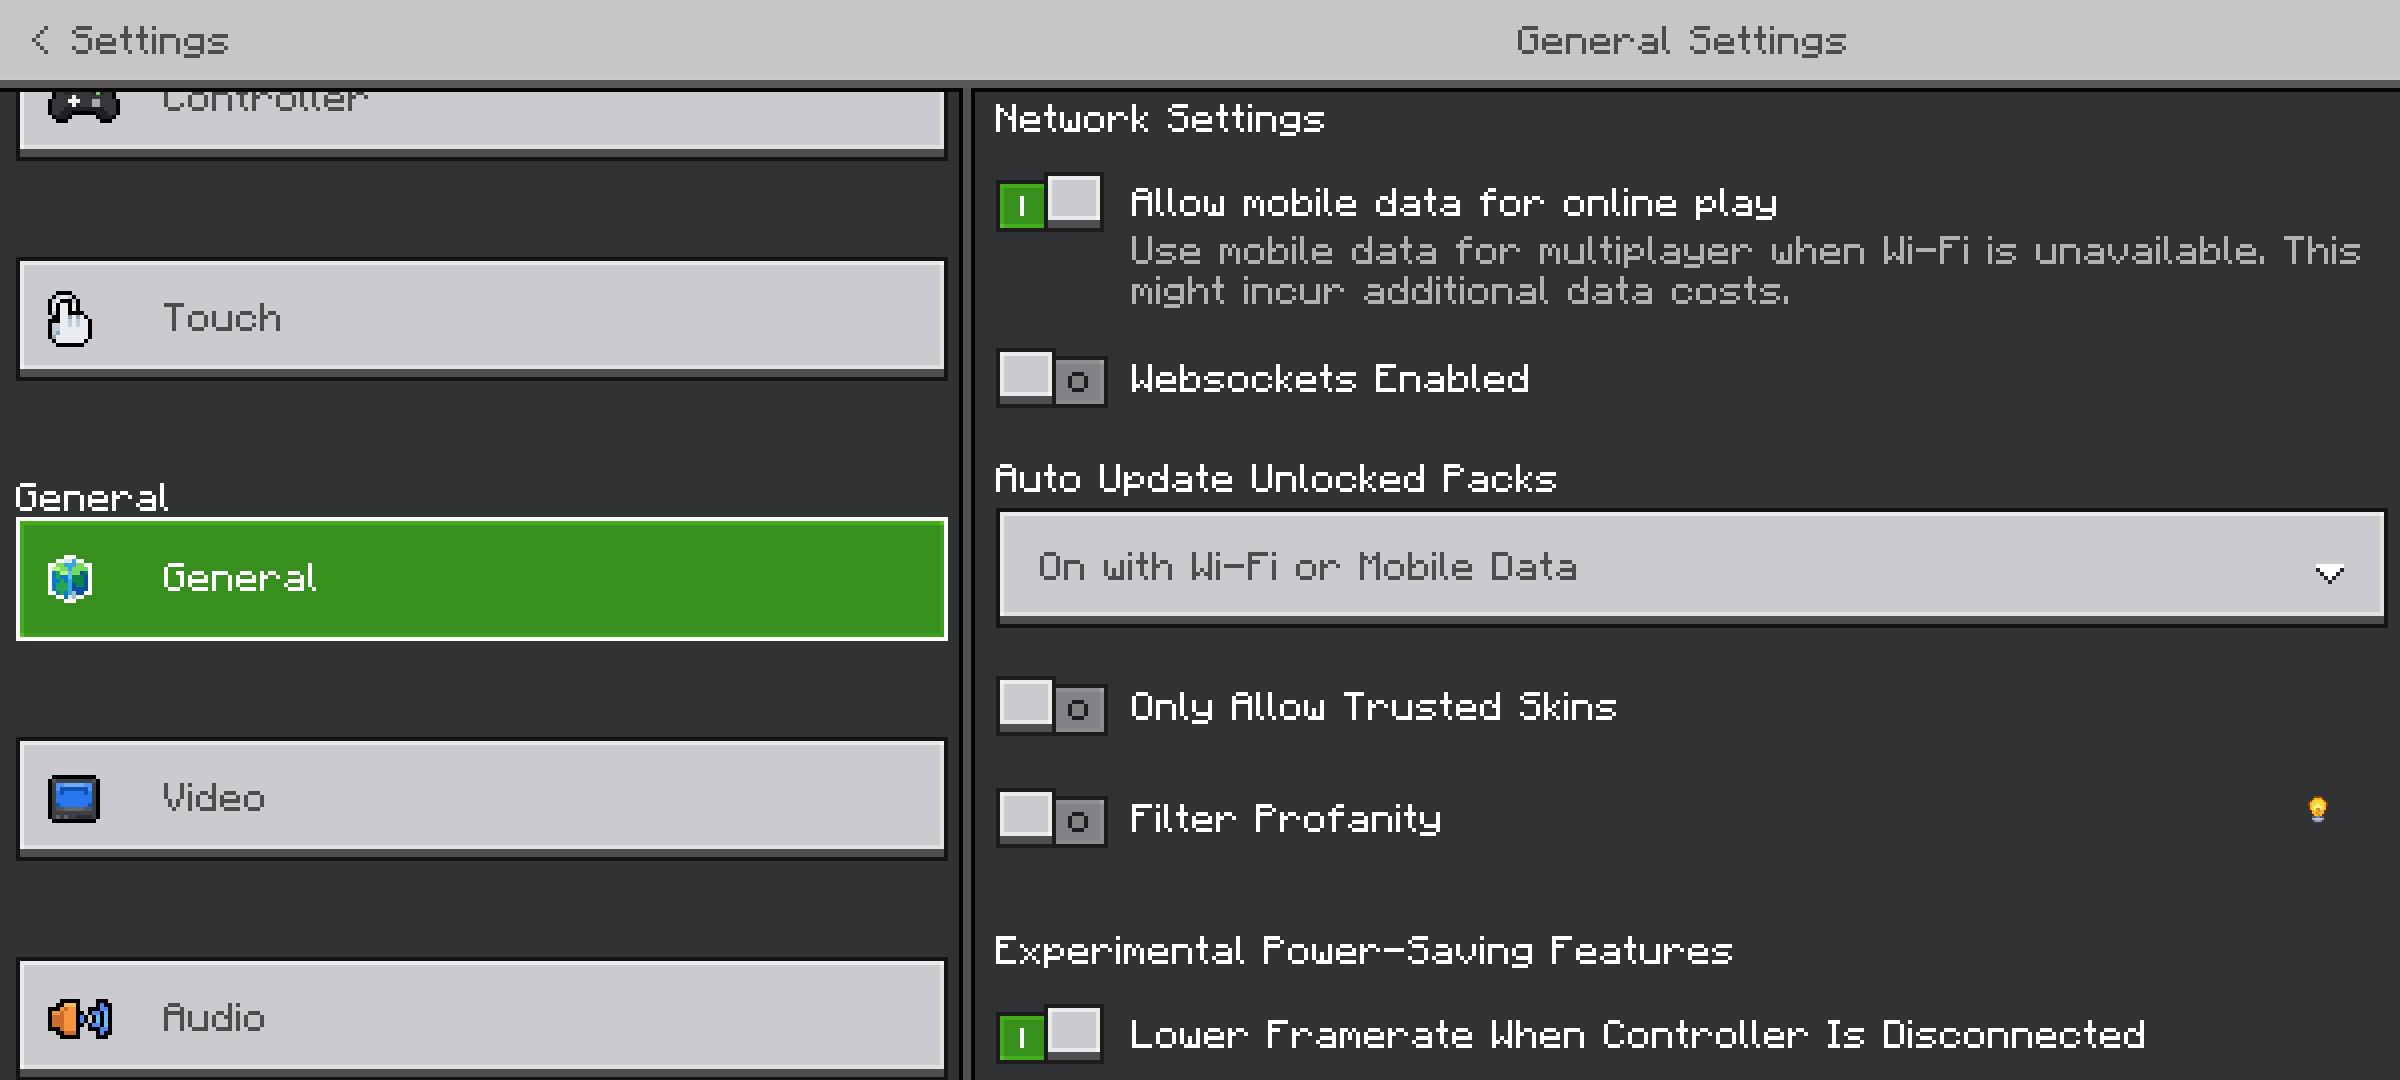The image size is (2400, 1080).
Task: Click the dropdown chevron arrow
Action: pyautogui.click(x=2329, y=573)
